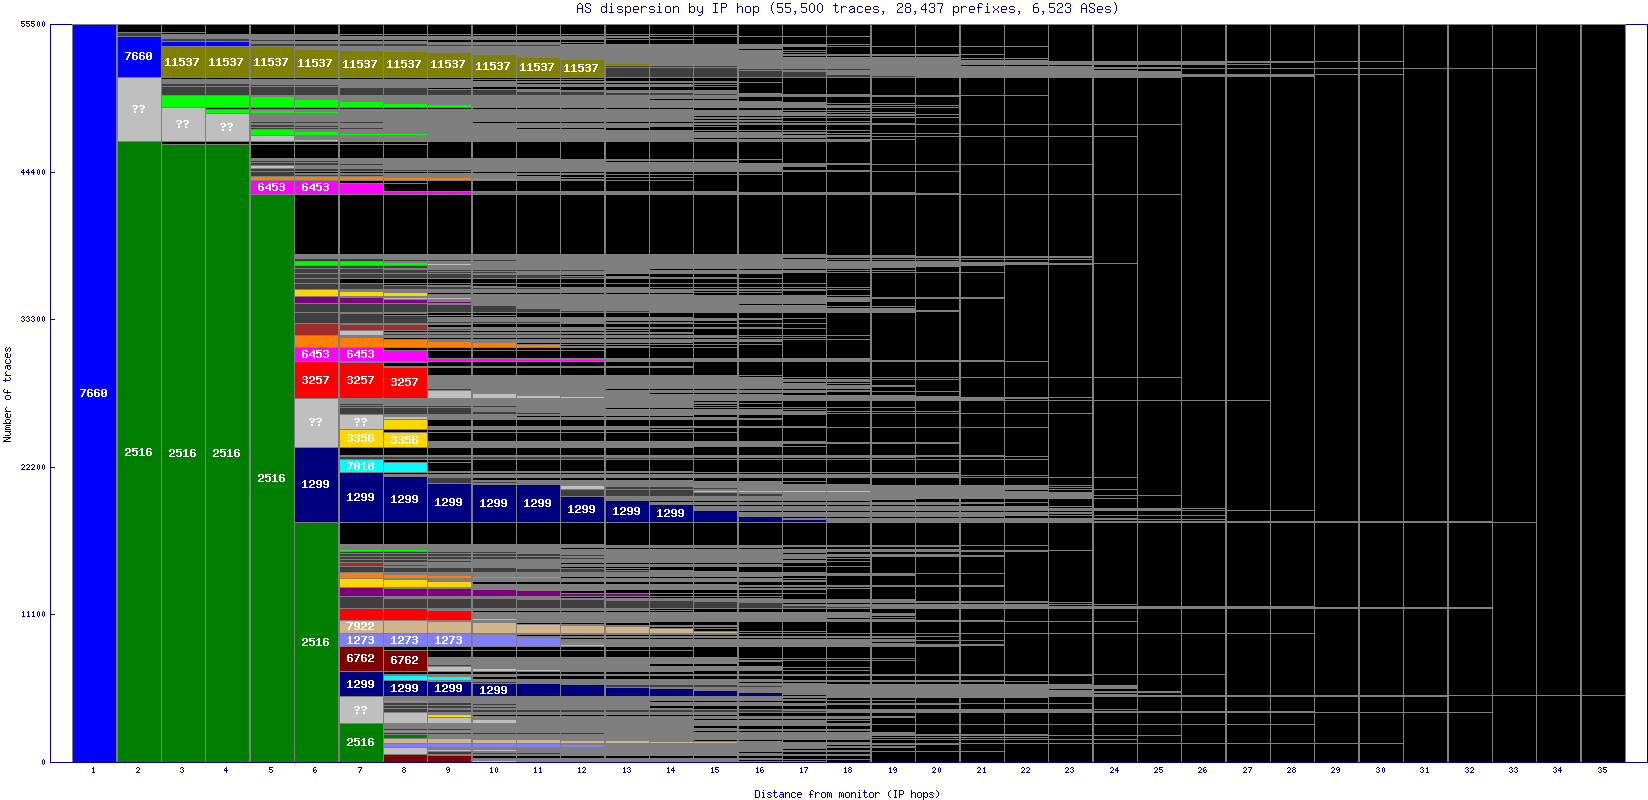Click the x-axis tick label 1
Image resolution: width=1648 pixels, height=800 pixels.
click(x=94, y=770)
